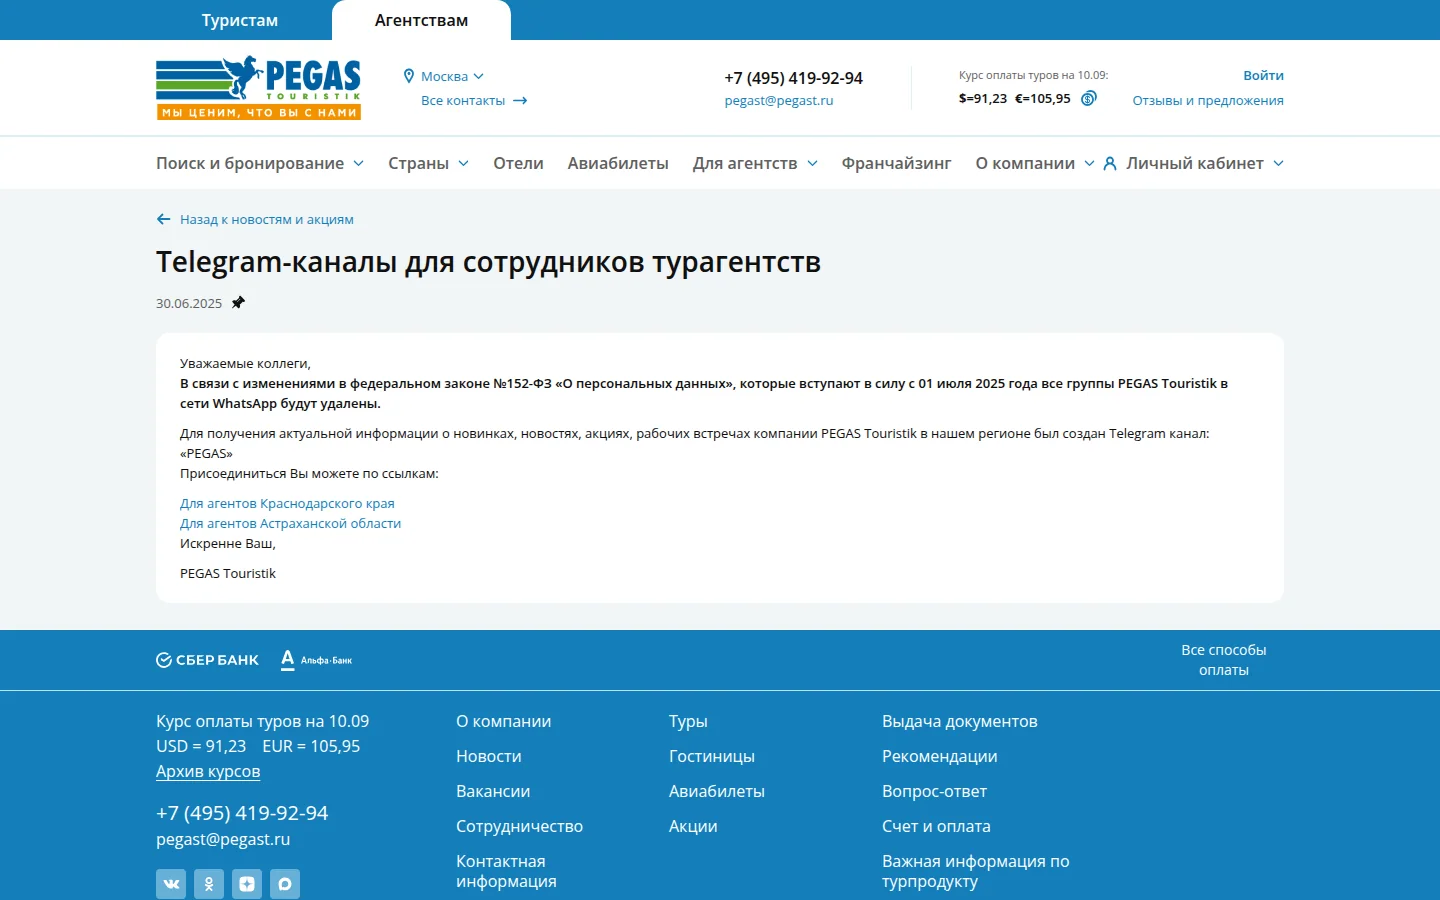This screenshot has width=1440, height=900.
Task: Click the footer phone number
Action: pyautogui.click(x=242, y=813)
